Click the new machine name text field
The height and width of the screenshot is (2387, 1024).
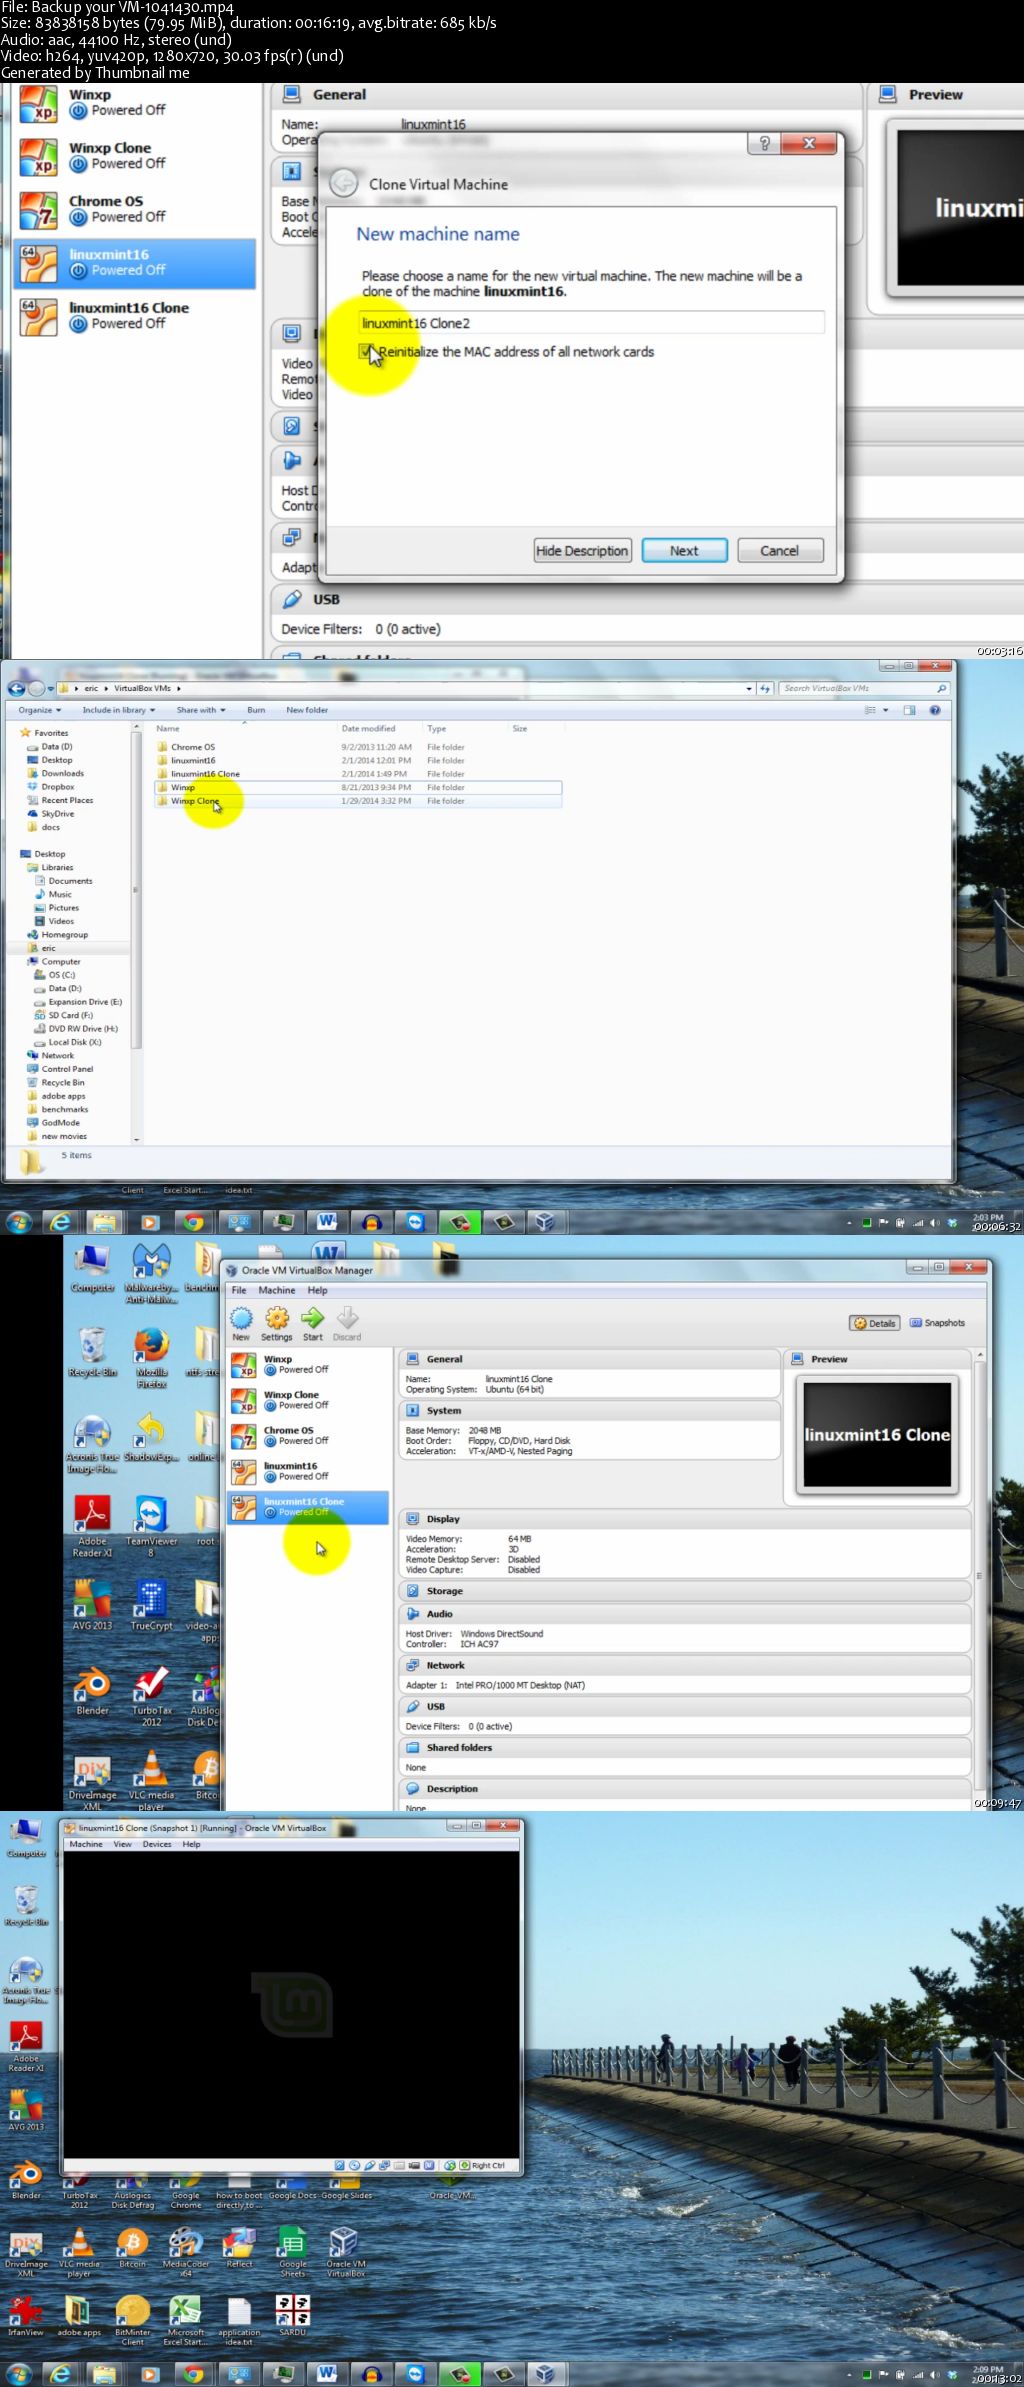tap(590, 323)
